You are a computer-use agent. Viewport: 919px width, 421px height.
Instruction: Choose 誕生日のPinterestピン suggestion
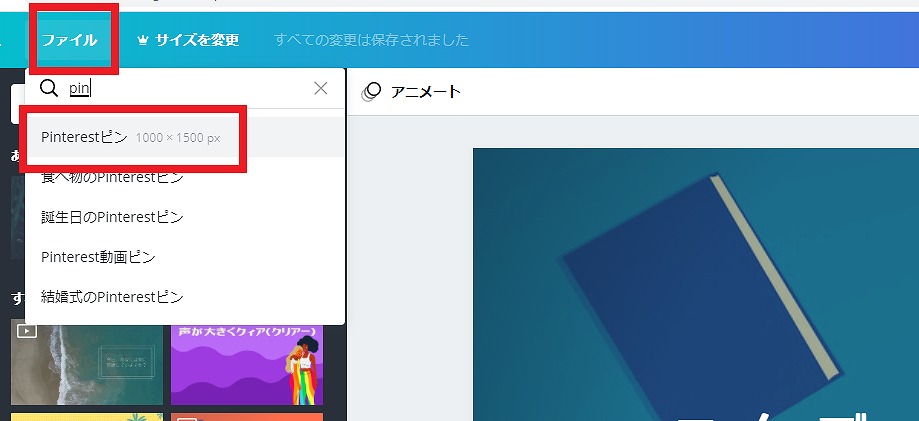[185, 217]
